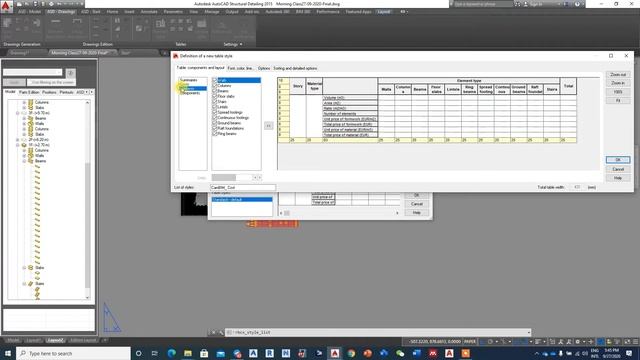Toggle the Ground beams checkbox
Image resolution: width=640 pixels, height=360 pixels.
pos(215,123)
